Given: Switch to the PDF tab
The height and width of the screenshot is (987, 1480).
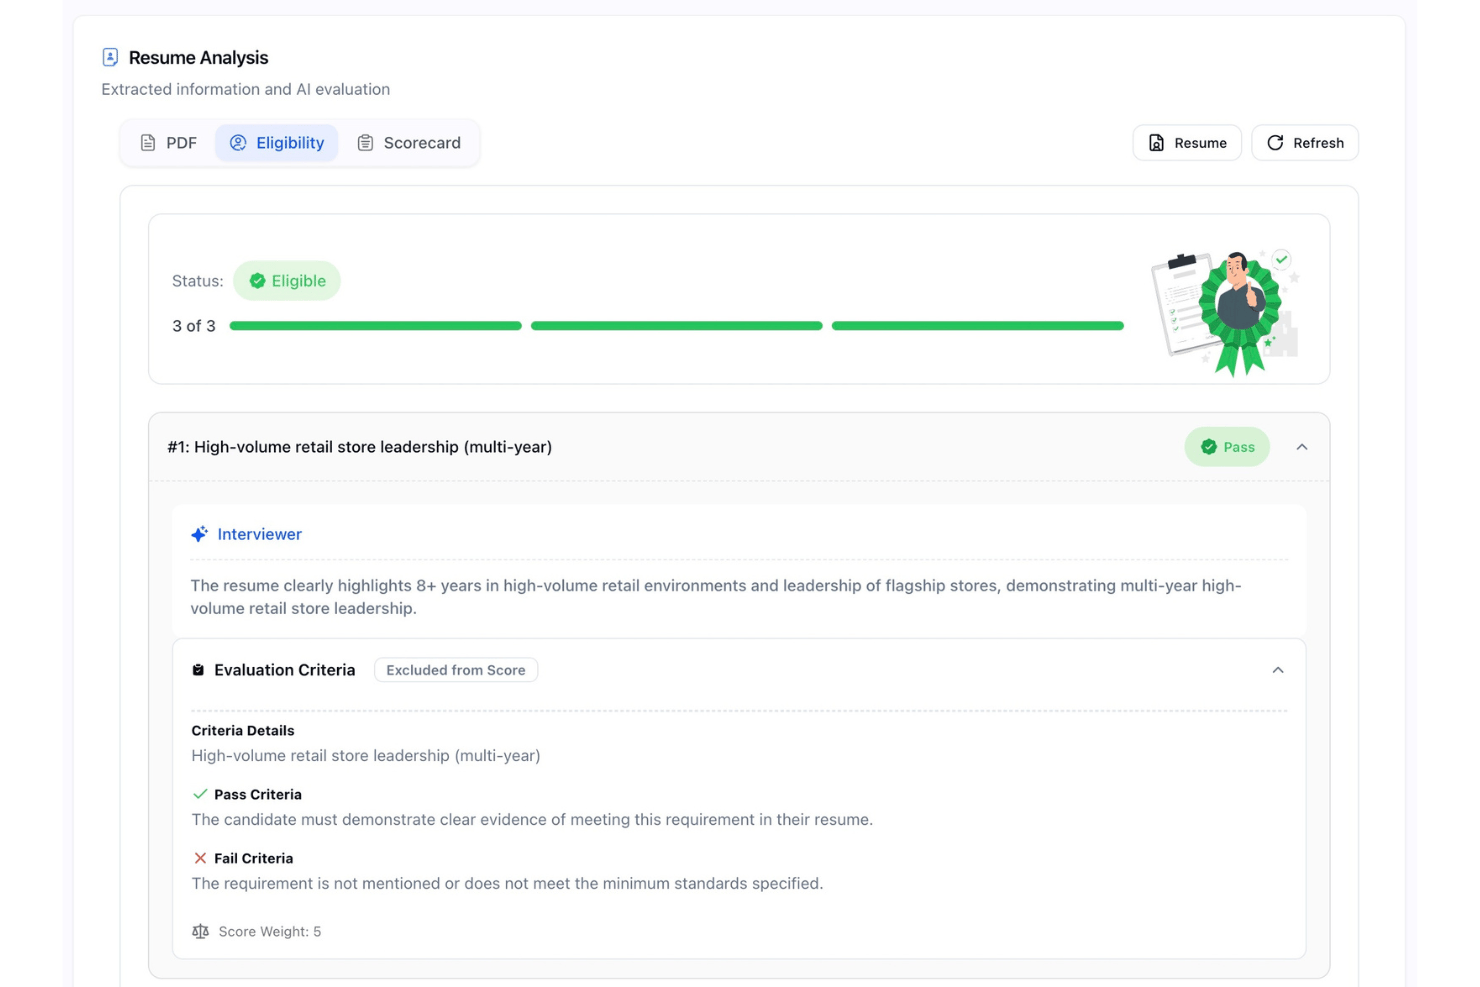Looking at the screenshot, I should pos(168,143).
